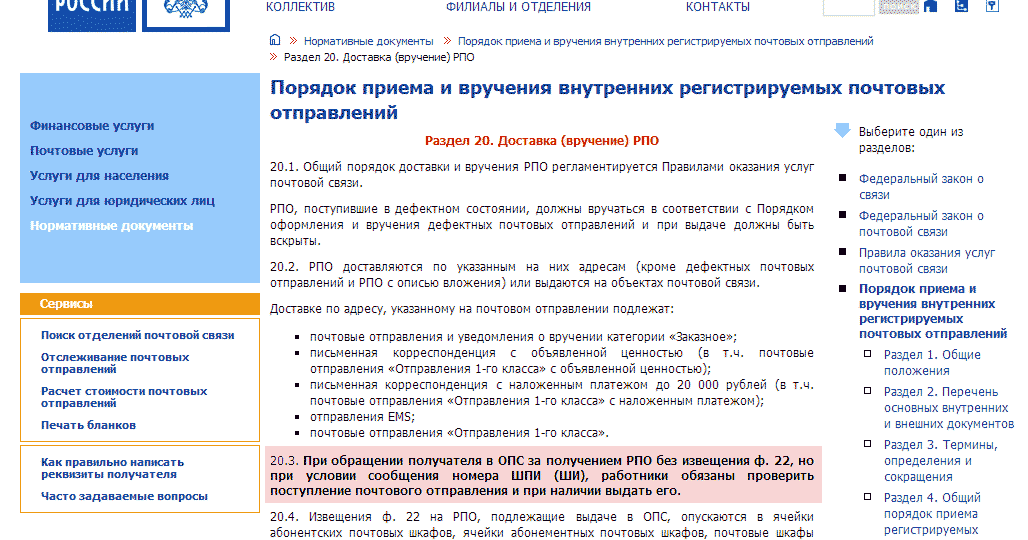The image size is (1028, 540).
Task: Open 'Нормативные документы' in the side menu
Action: pos(111,225)
